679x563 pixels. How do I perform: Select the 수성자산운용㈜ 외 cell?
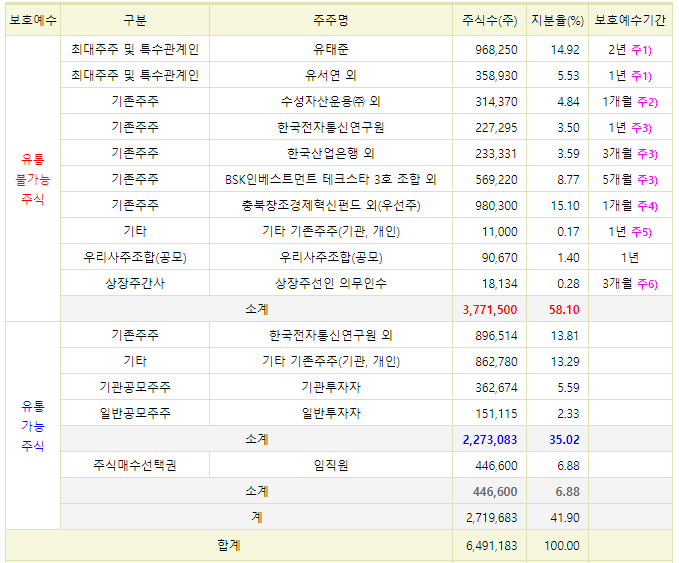pos(331,101)
